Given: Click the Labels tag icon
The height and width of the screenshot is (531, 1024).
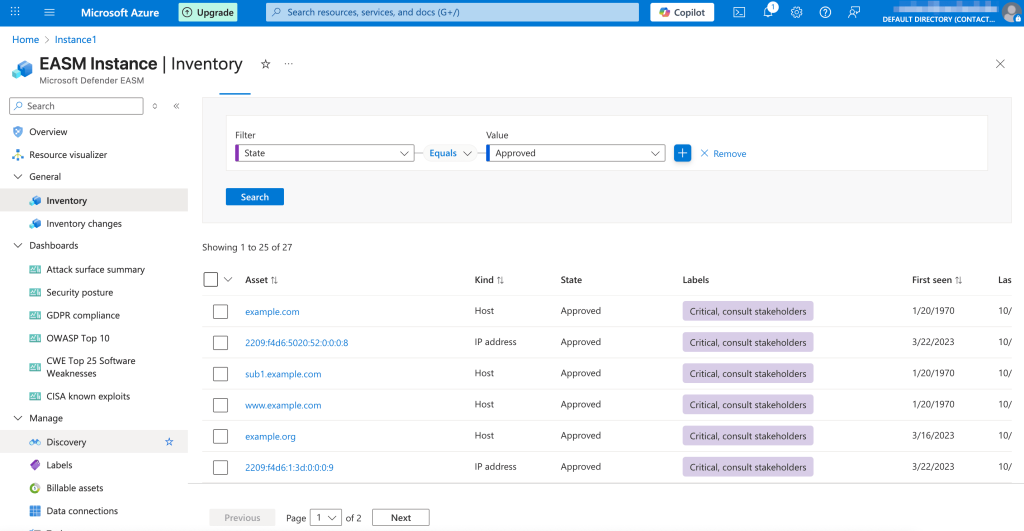Looking at the screenshot, I should pyautogui.click(x=35, y=465).
